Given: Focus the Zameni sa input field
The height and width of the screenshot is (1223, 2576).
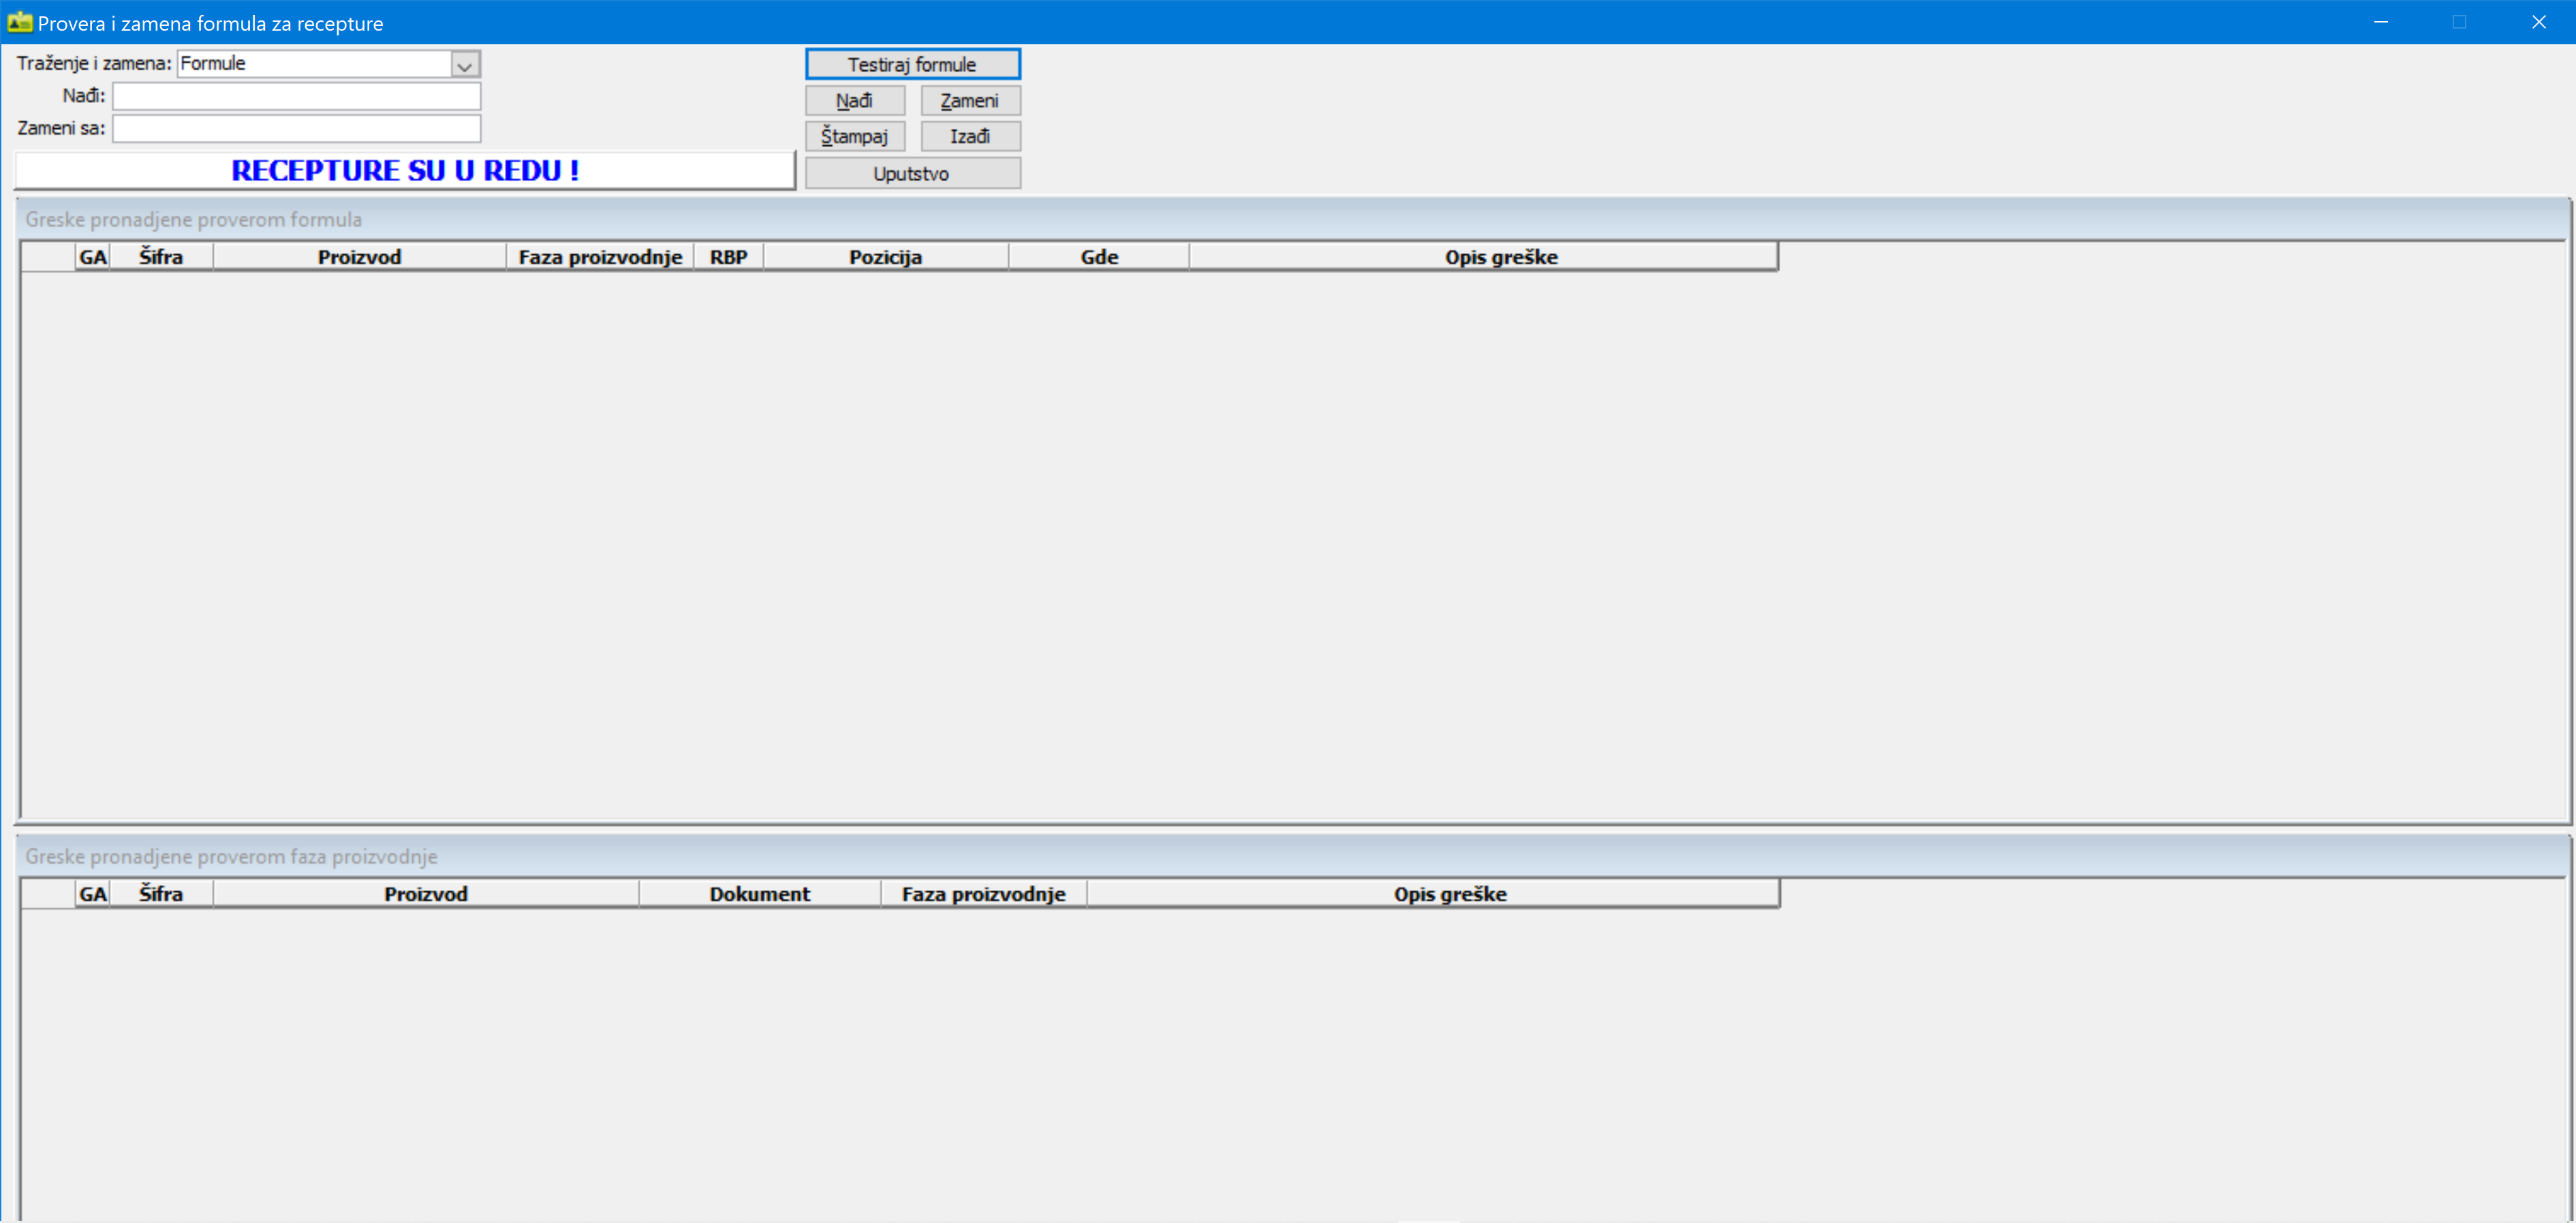Looking at the screenshot, I should 297,128.
